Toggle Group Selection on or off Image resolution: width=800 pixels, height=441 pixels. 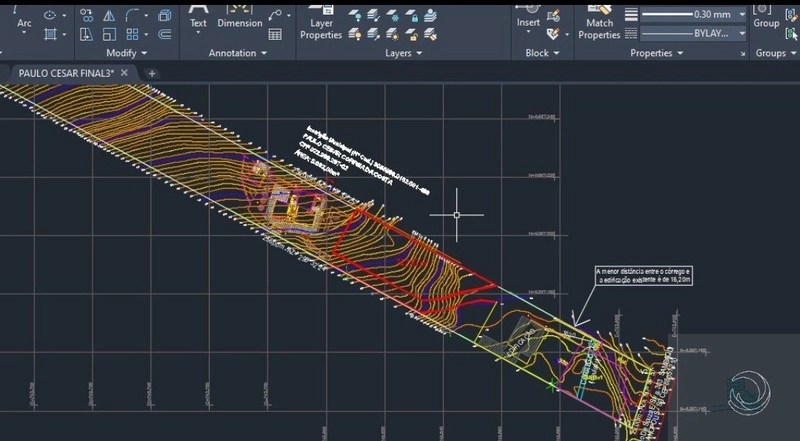point(792,34)
